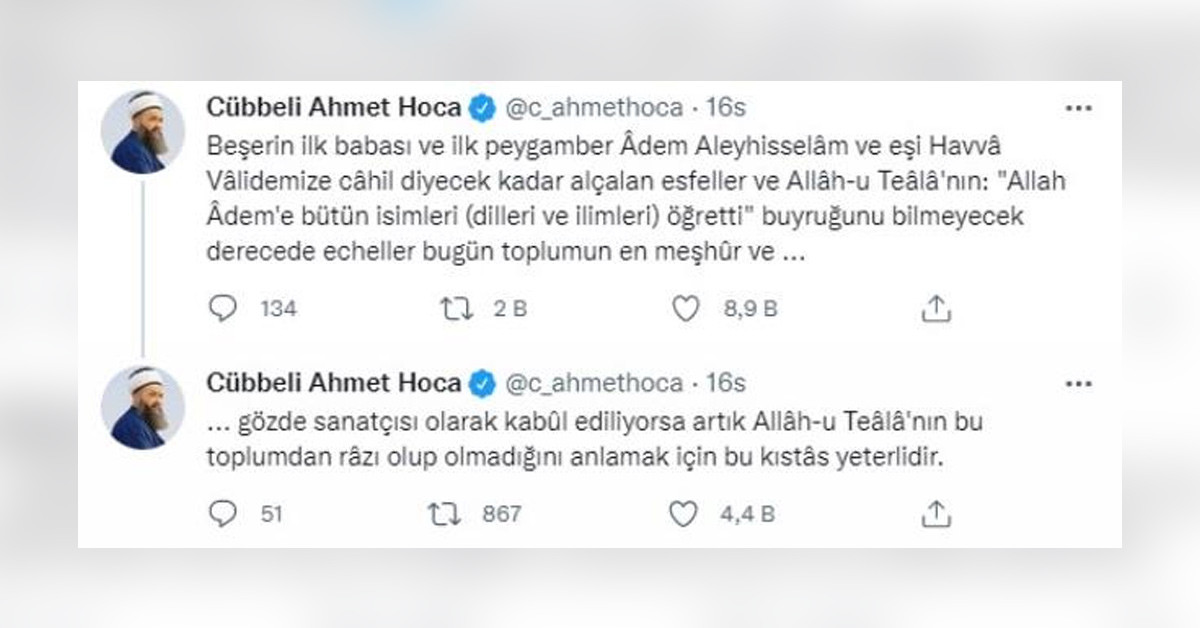Click the profile avatar of the second tweet
1200x628 pixels.
point(148,405)
